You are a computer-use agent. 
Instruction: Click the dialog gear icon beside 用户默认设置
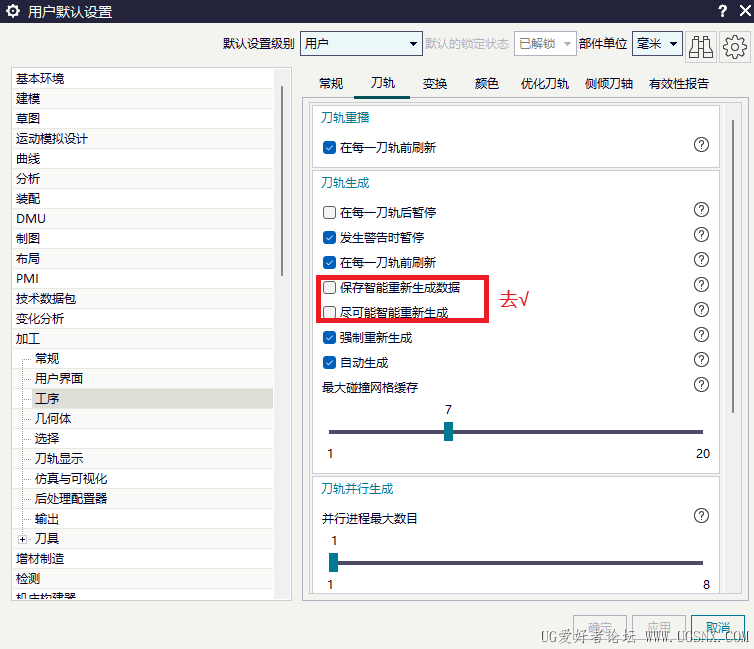[x=13, y=11]
